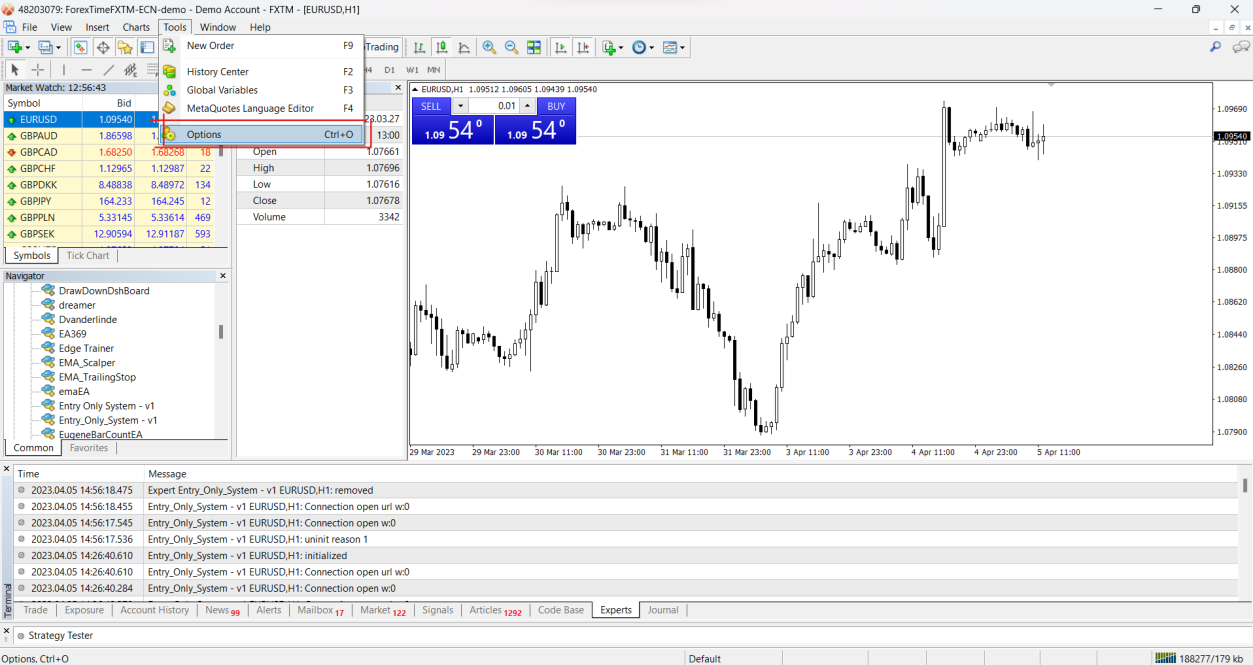Toggle AutoTrading on the toolbar
This screenshot has width=1253, height=665.
click(380, 46)
